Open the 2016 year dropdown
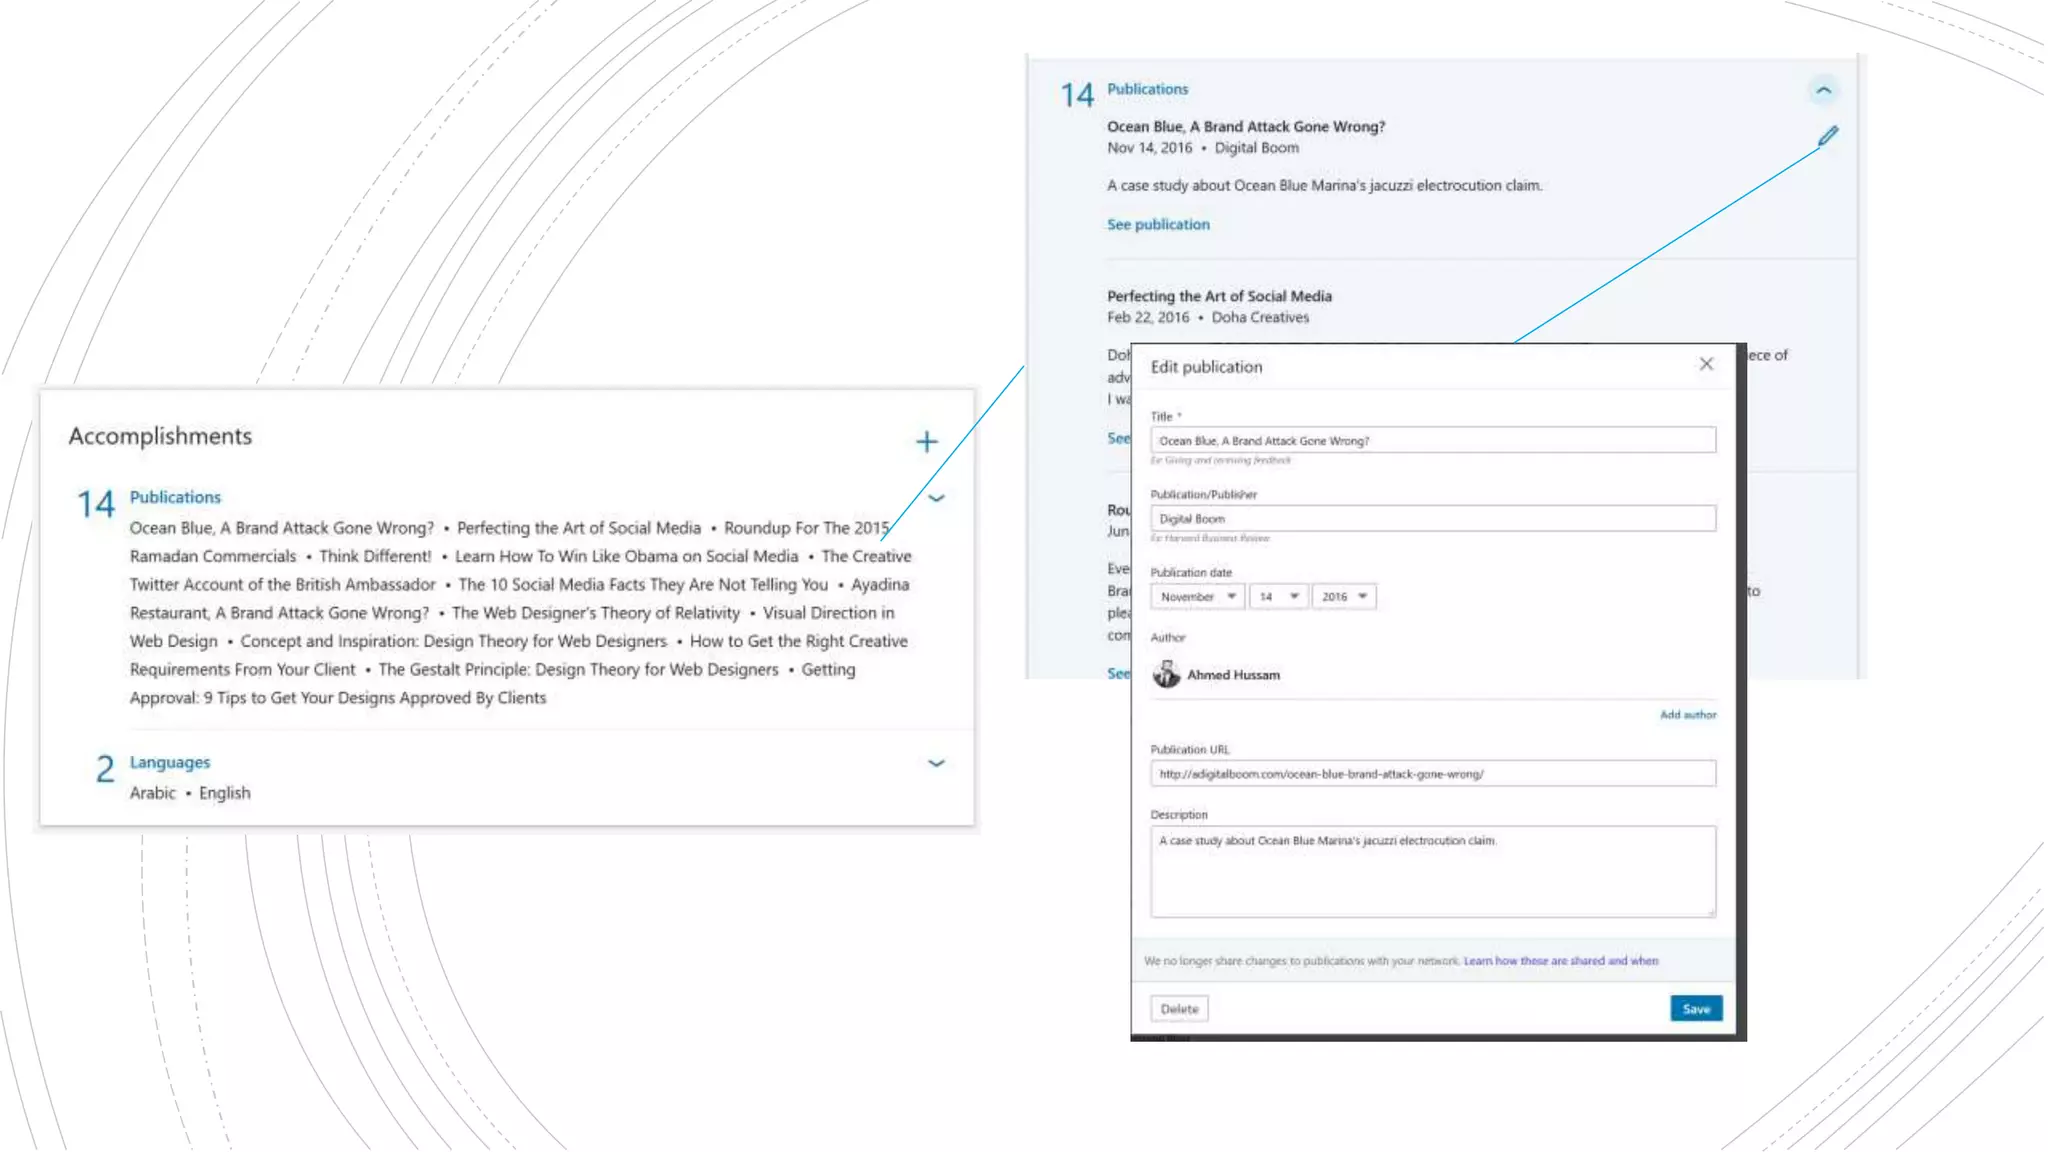The height and width of the screenshot is (1152, 2048). click(x=1343, y=596)
